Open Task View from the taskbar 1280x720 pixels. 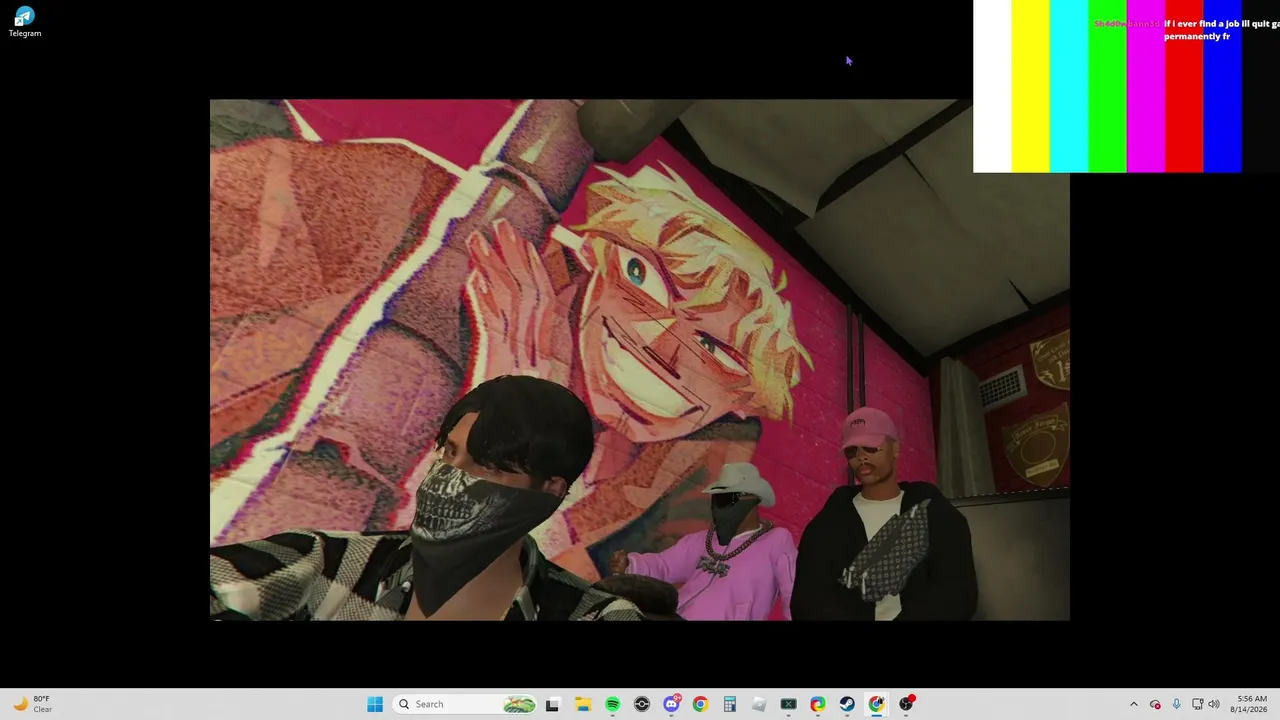coord(552,704)
